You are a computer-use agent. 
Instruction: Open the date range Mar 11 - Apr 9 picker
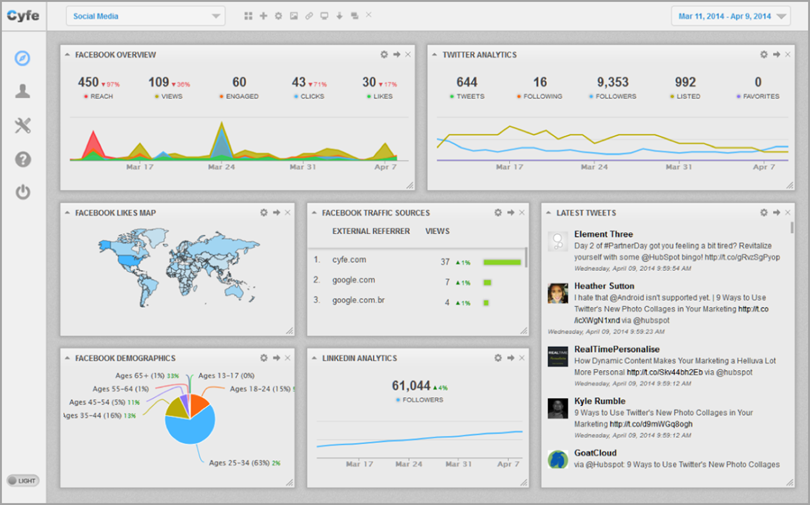(731, 16)
